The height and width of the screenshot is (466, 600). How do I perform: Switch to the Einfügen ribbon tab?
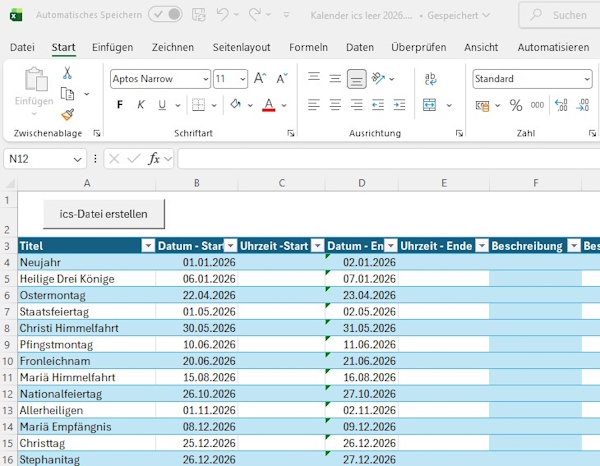112,47
